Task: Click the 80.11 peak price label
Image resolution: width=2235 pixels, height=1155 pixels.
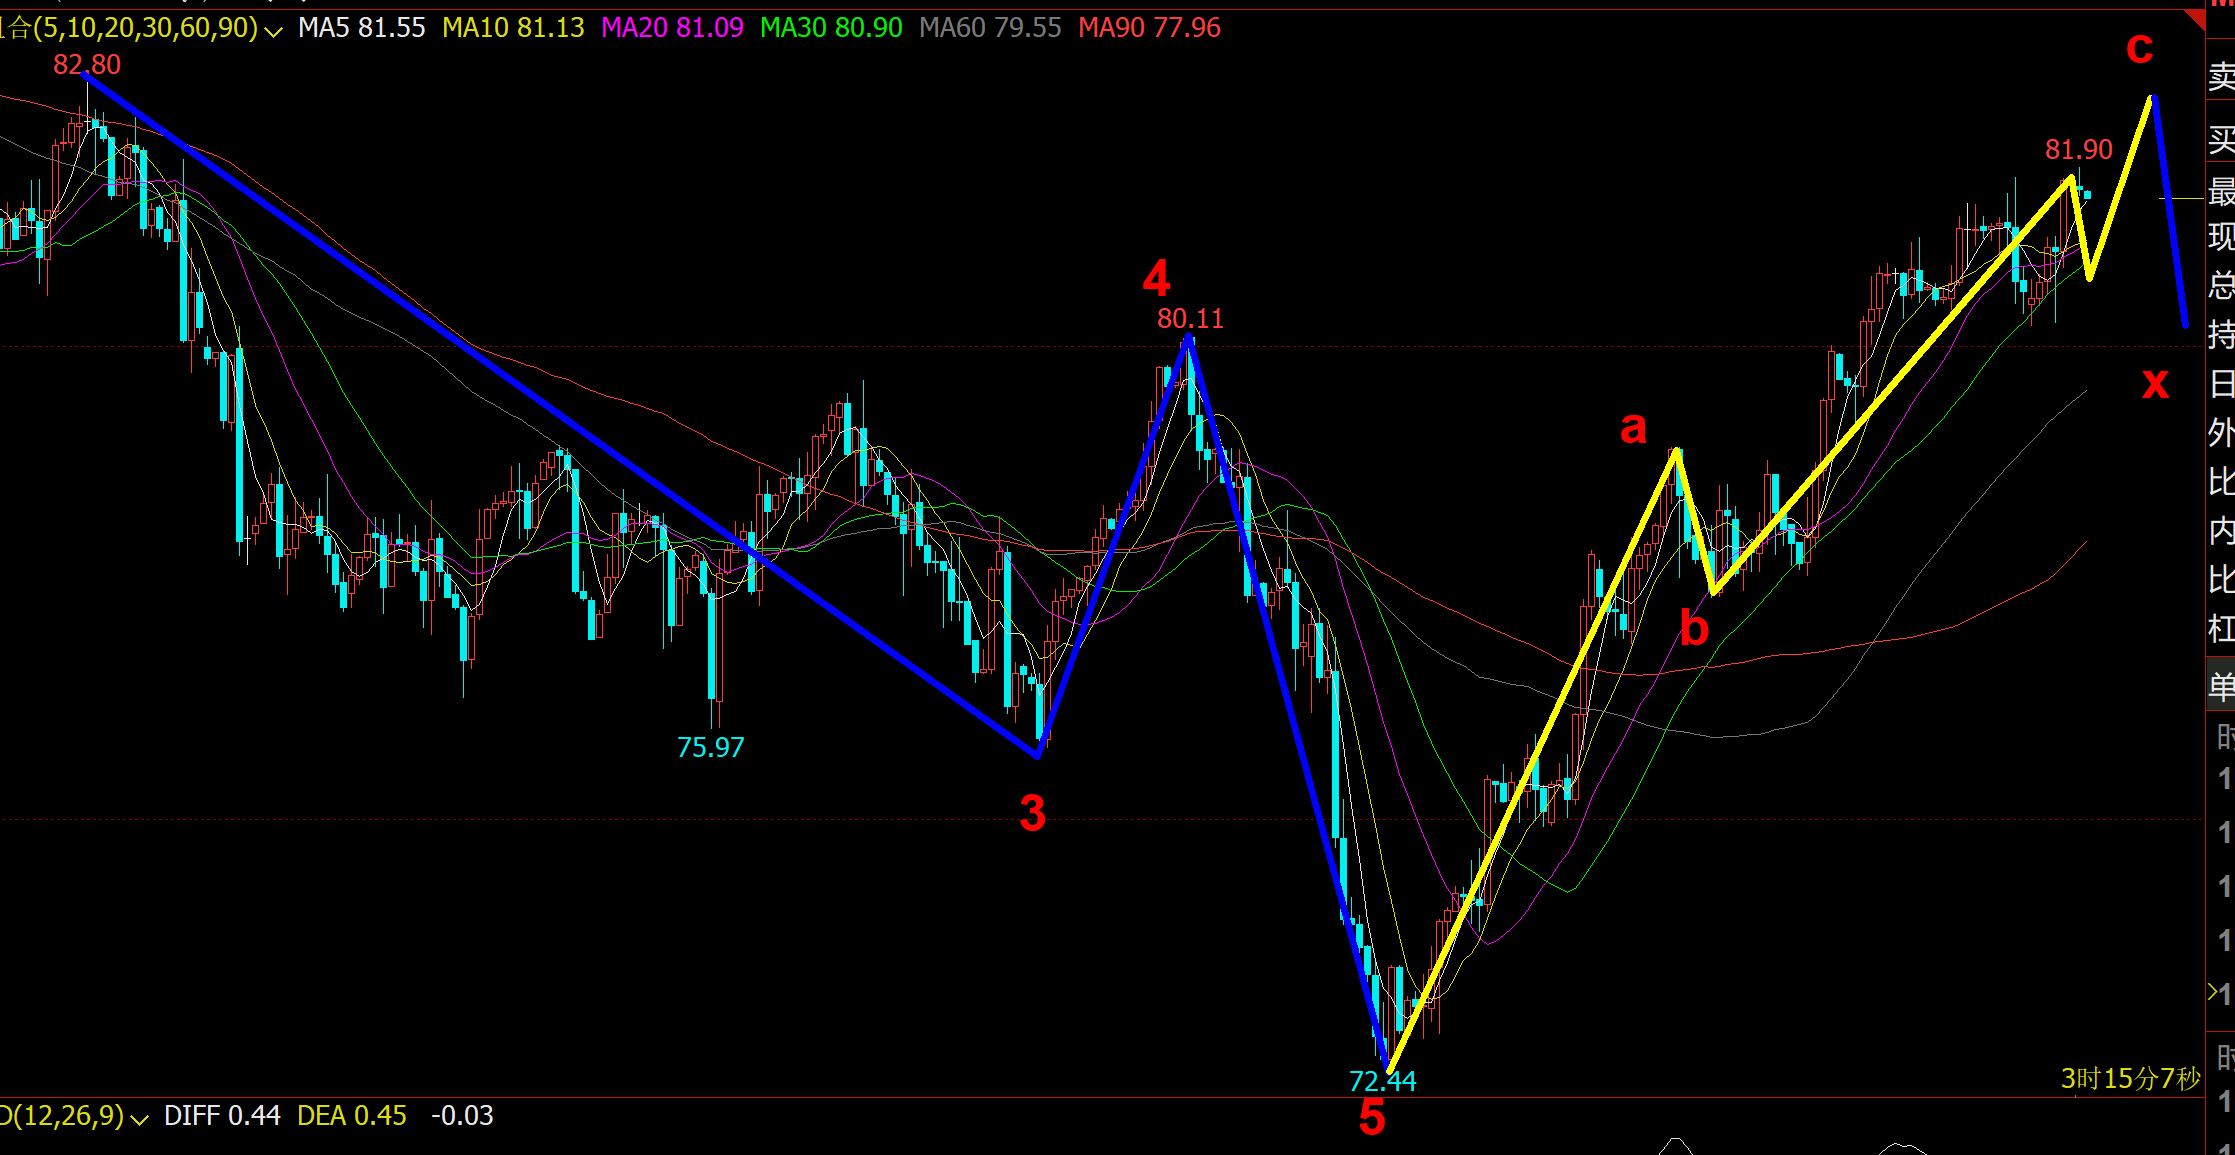Action: 1190,319
